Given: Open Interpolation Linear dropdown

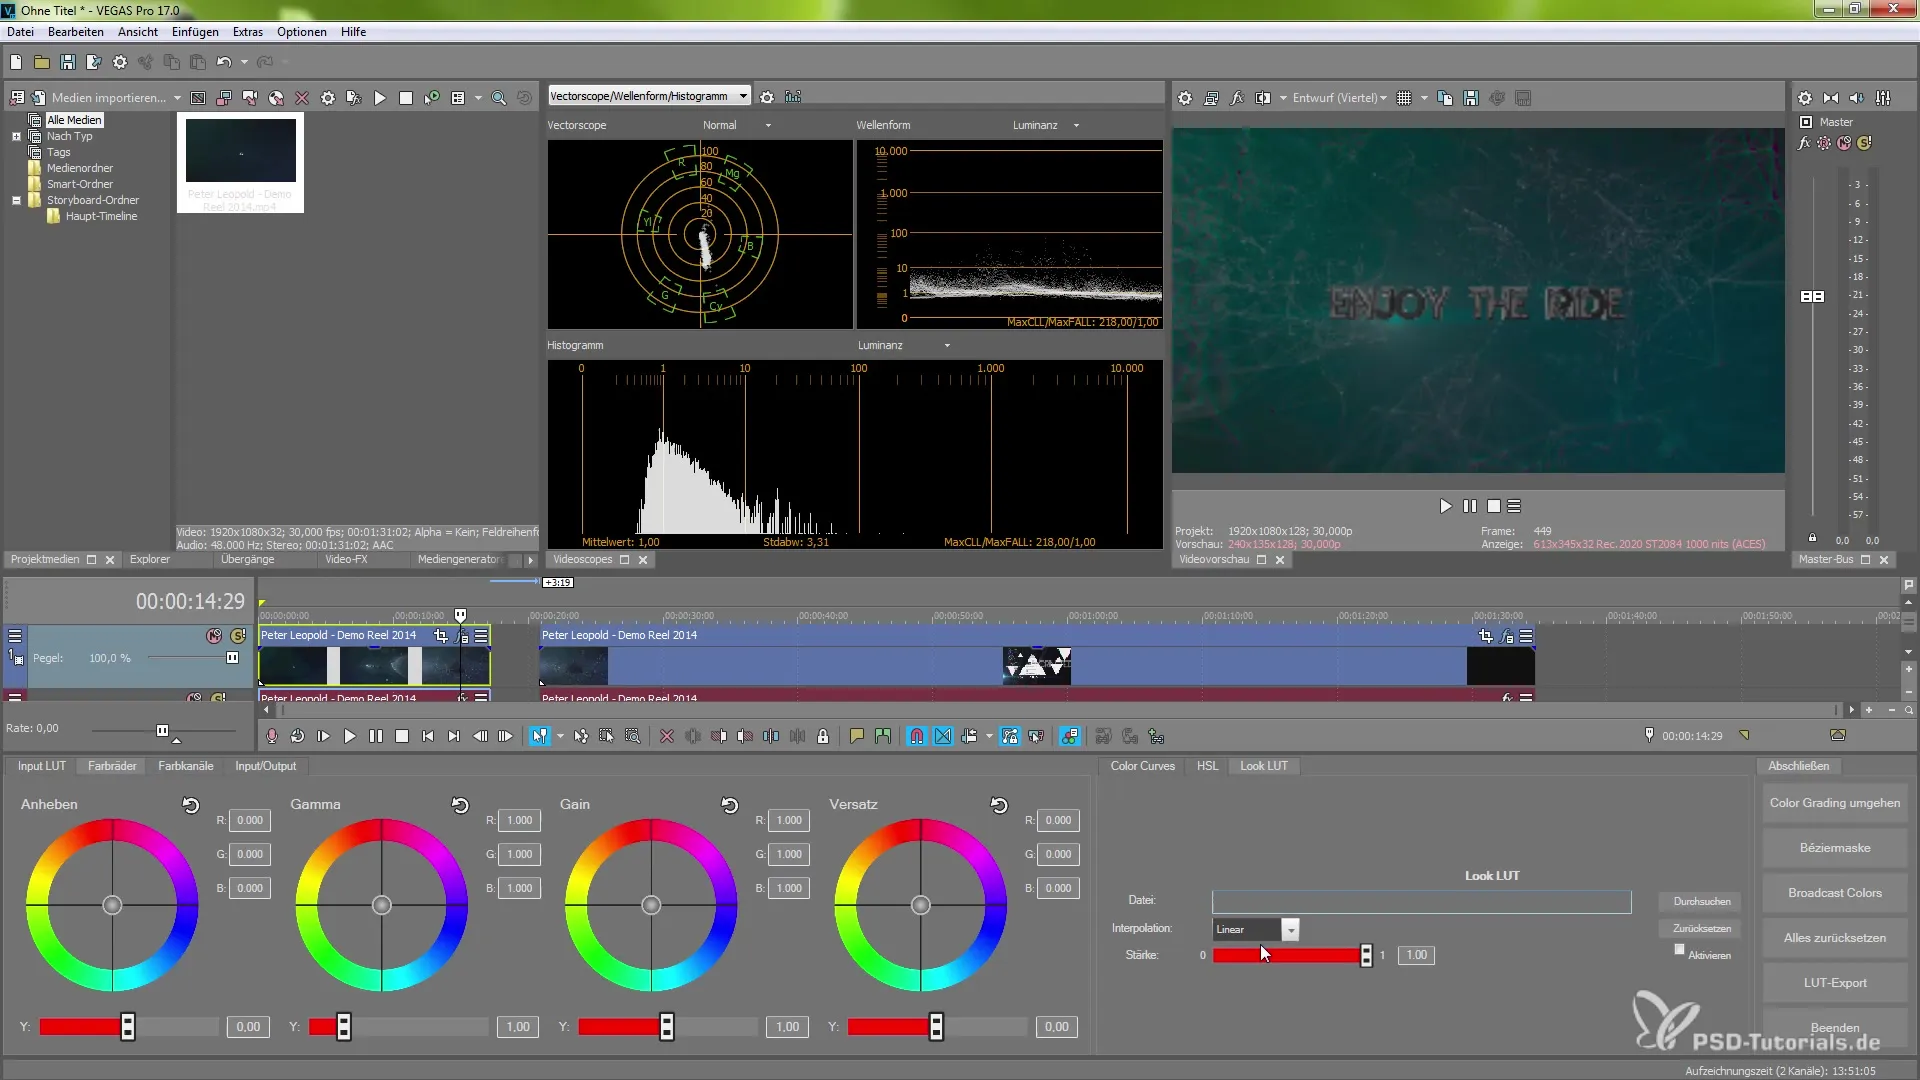Looking at the screenshot, I should tap(1291, 930).
